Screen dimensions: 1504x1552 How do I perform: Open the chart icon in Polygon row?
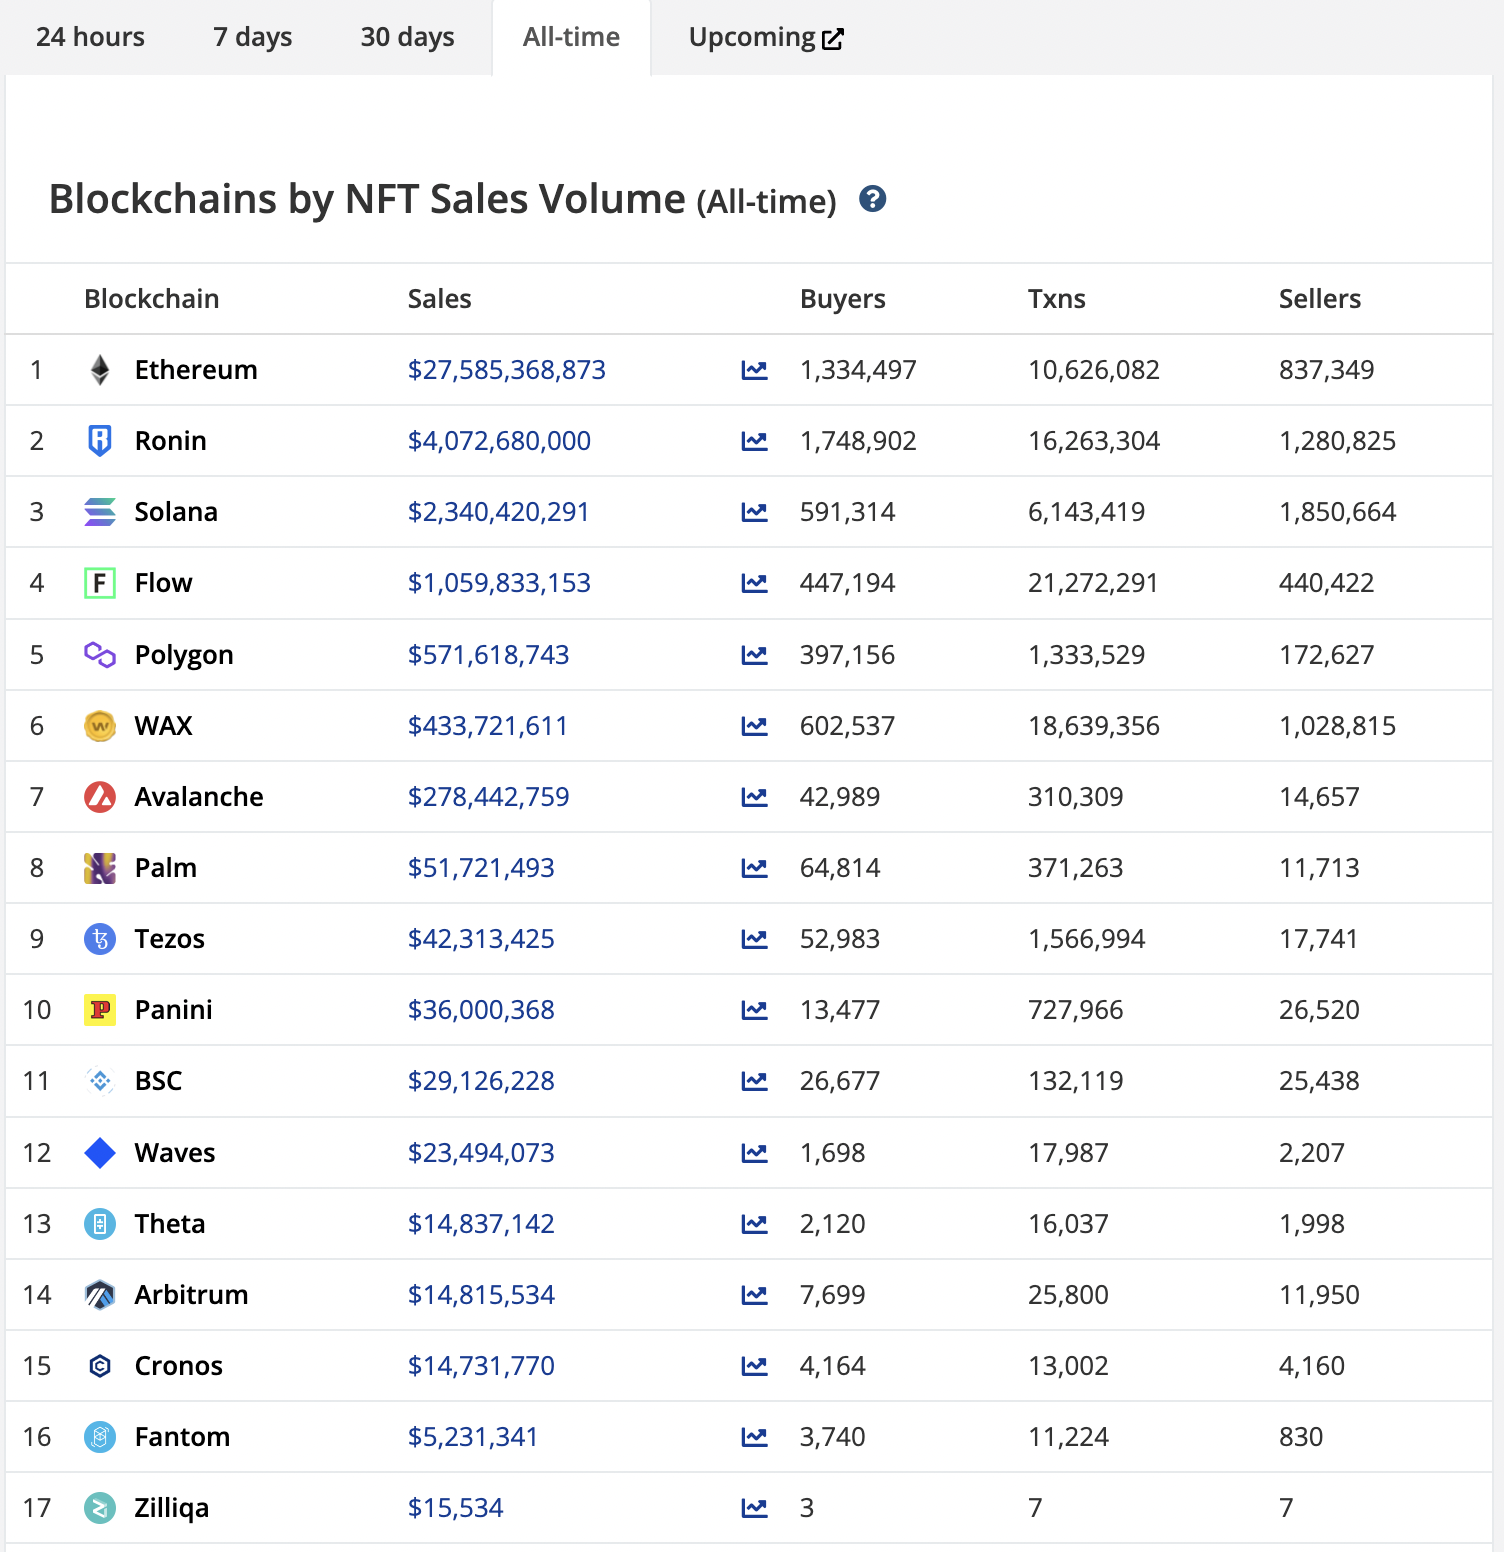click(754, 655)
